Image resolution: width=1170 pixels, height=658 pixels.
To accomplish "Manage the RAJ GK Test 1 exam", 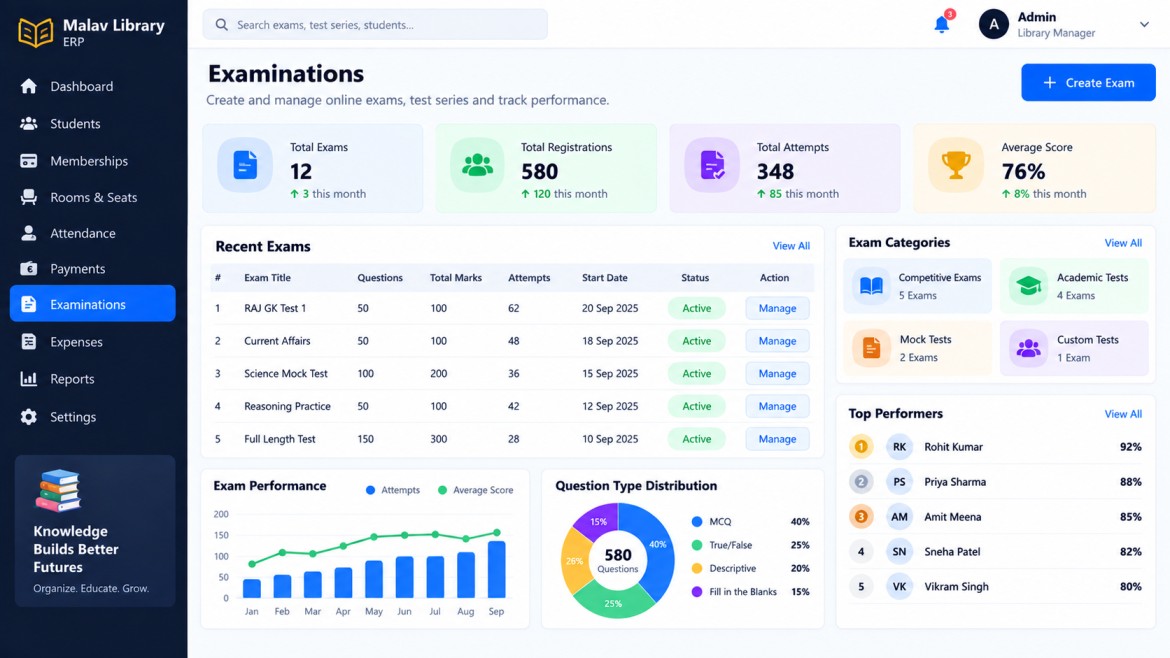I will tap(778, 308).
